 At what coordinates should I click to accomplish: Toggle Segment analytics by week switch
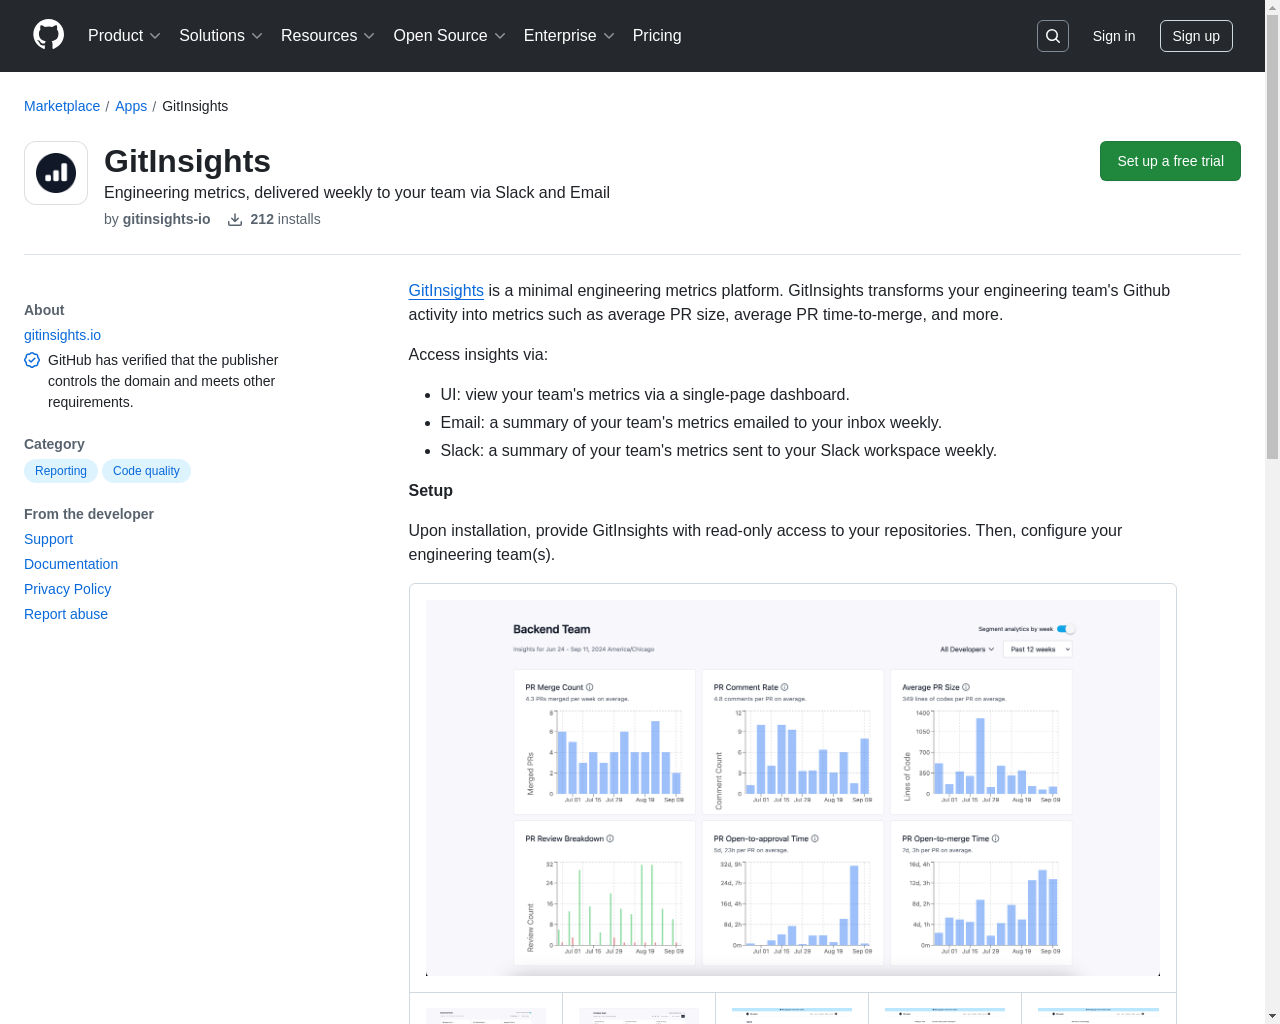tap(1066, 629)
